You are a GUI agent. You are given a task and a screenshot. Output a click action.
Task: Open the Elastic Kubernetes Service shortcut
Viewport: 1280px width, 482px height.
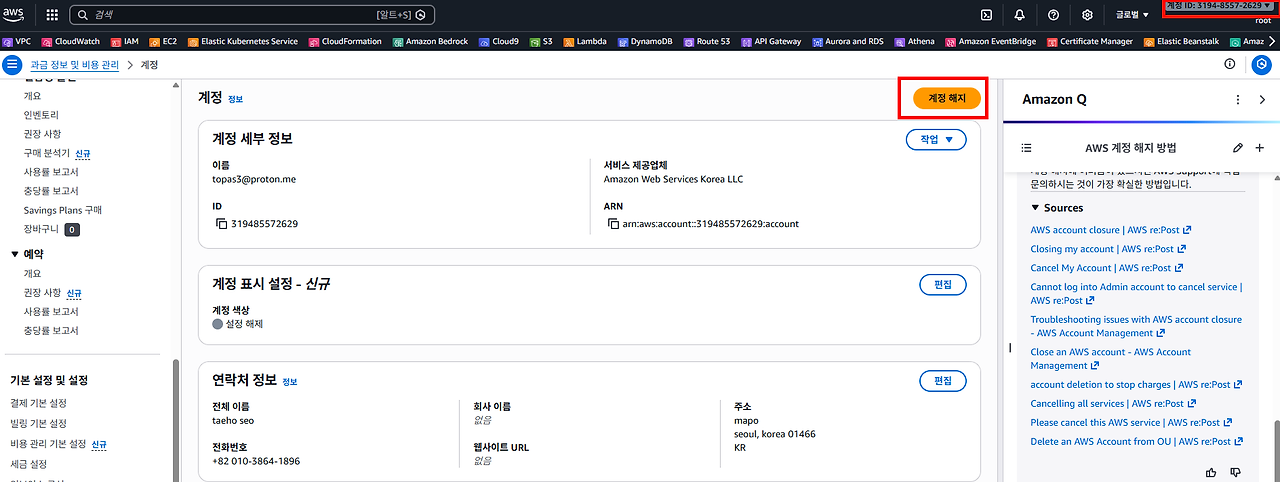click(242, 42)
